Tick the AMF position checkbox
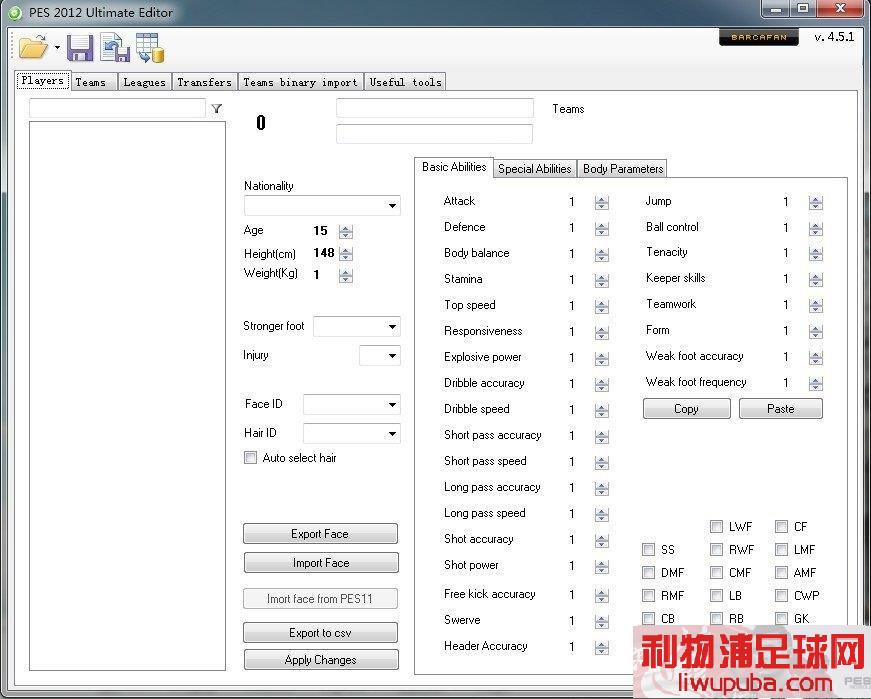Viewport: 871px width, 699px height. pyautogui.click(x=782, y=572)
